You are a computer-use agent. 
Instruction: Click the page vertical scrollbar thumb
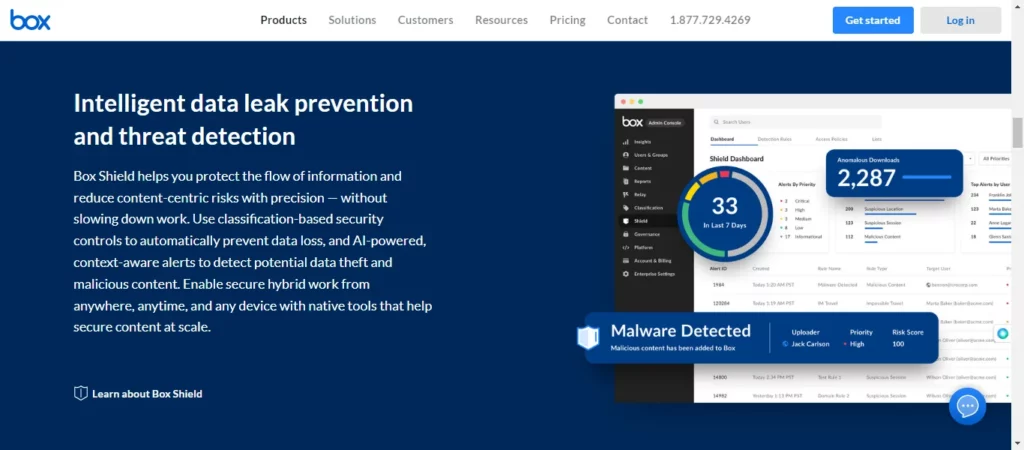pos(1017,133)
